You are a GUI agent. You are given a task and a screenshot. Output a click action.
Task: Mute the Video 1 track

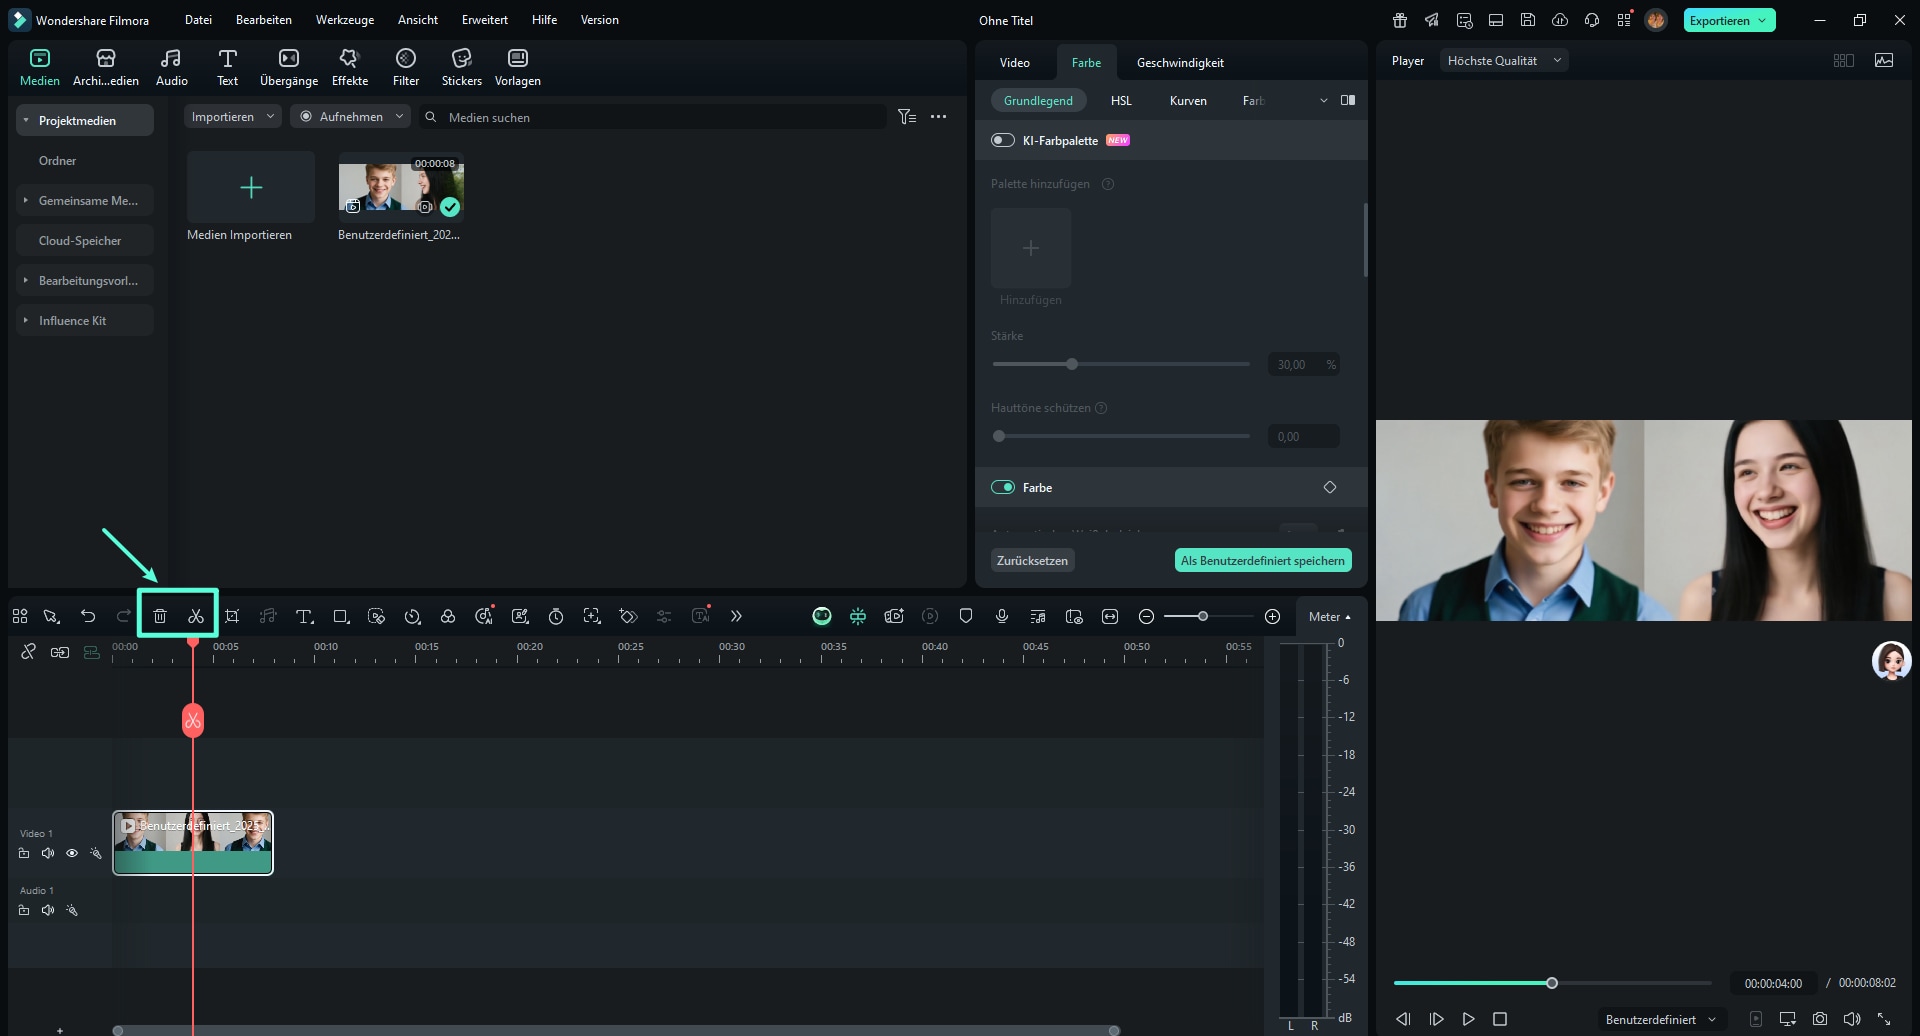coord(48,853)
